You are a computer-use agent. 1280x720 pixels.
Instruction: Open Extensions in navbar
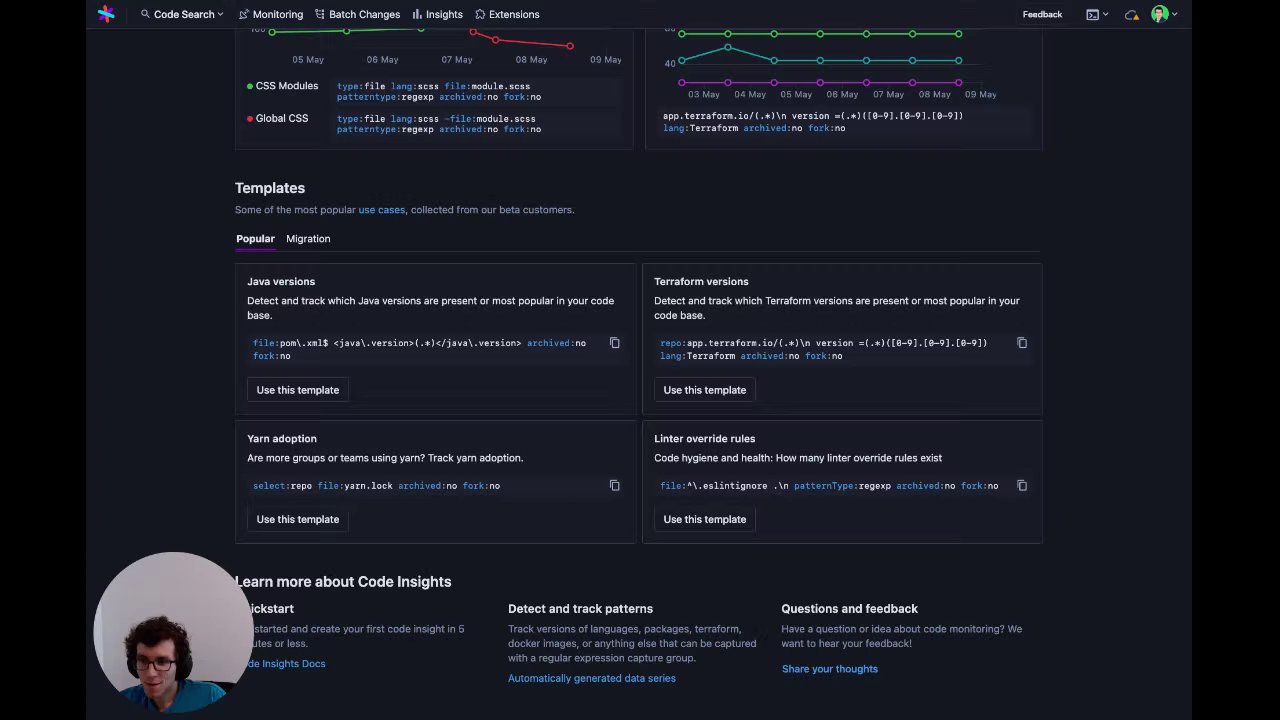(x=507, y=14)
